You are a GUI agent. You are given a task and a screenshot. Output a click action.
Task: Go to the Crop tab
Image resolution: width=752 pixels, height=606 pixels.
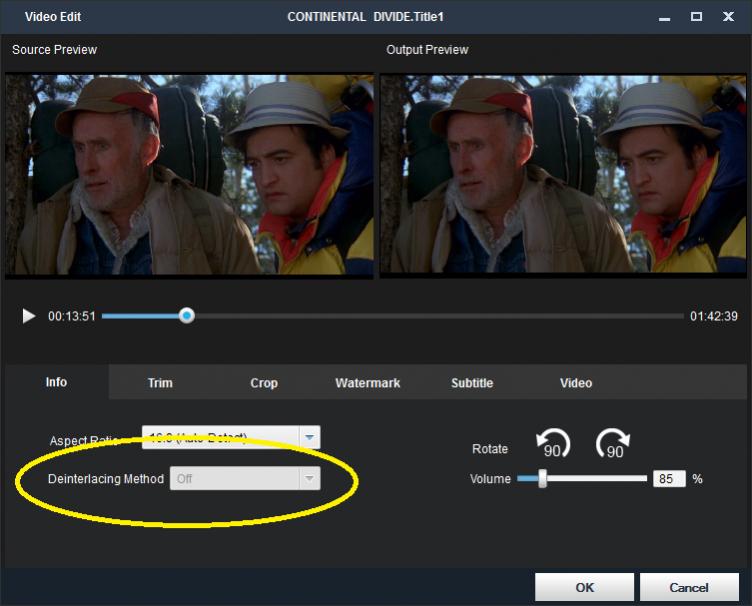tap(264, 383)
